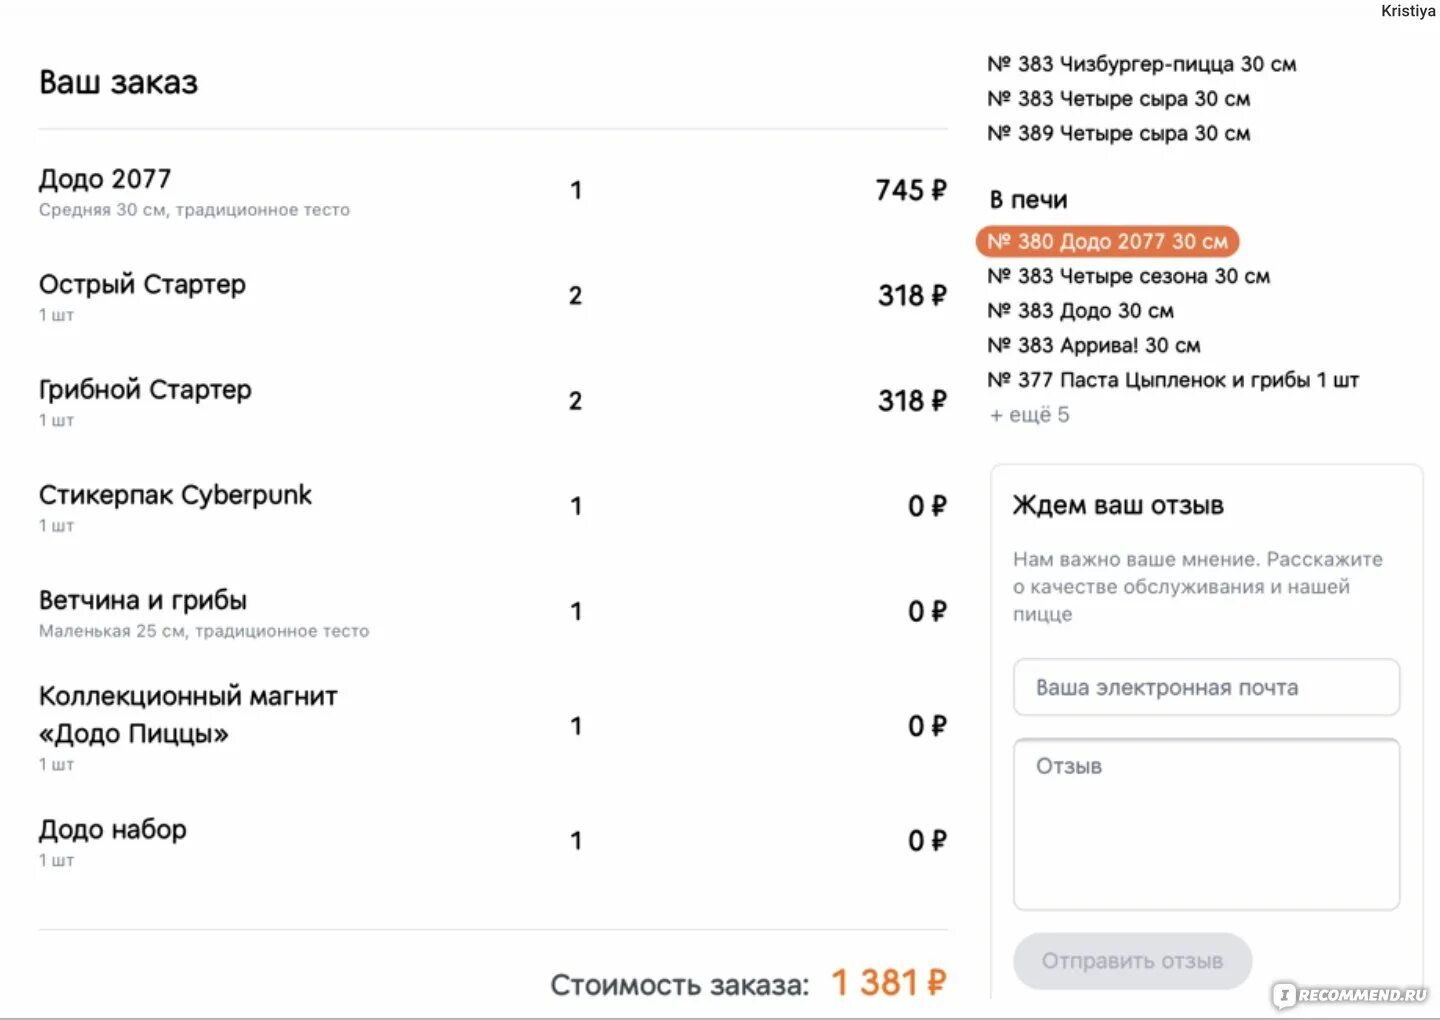
Task: Click № 377 Паста Цыпленок и грибы entry
Action: coord(1173,380)
